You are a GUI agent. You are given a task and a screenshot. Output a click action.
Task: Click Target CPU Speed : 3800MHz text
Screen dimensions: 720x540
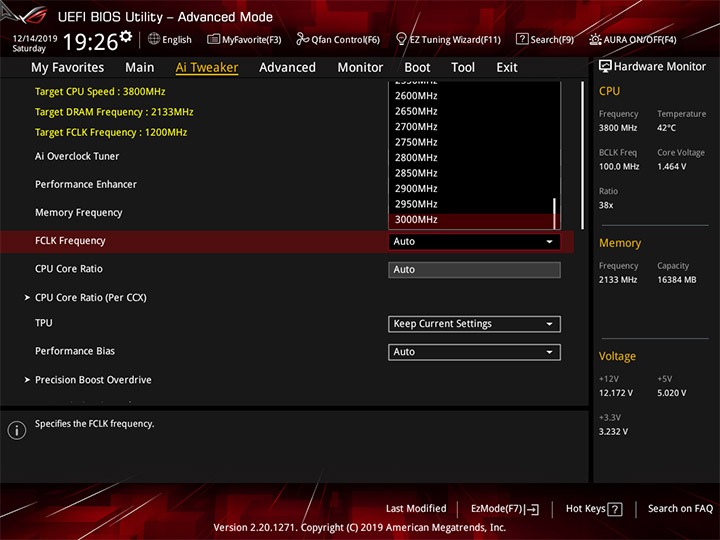(100, 91)
